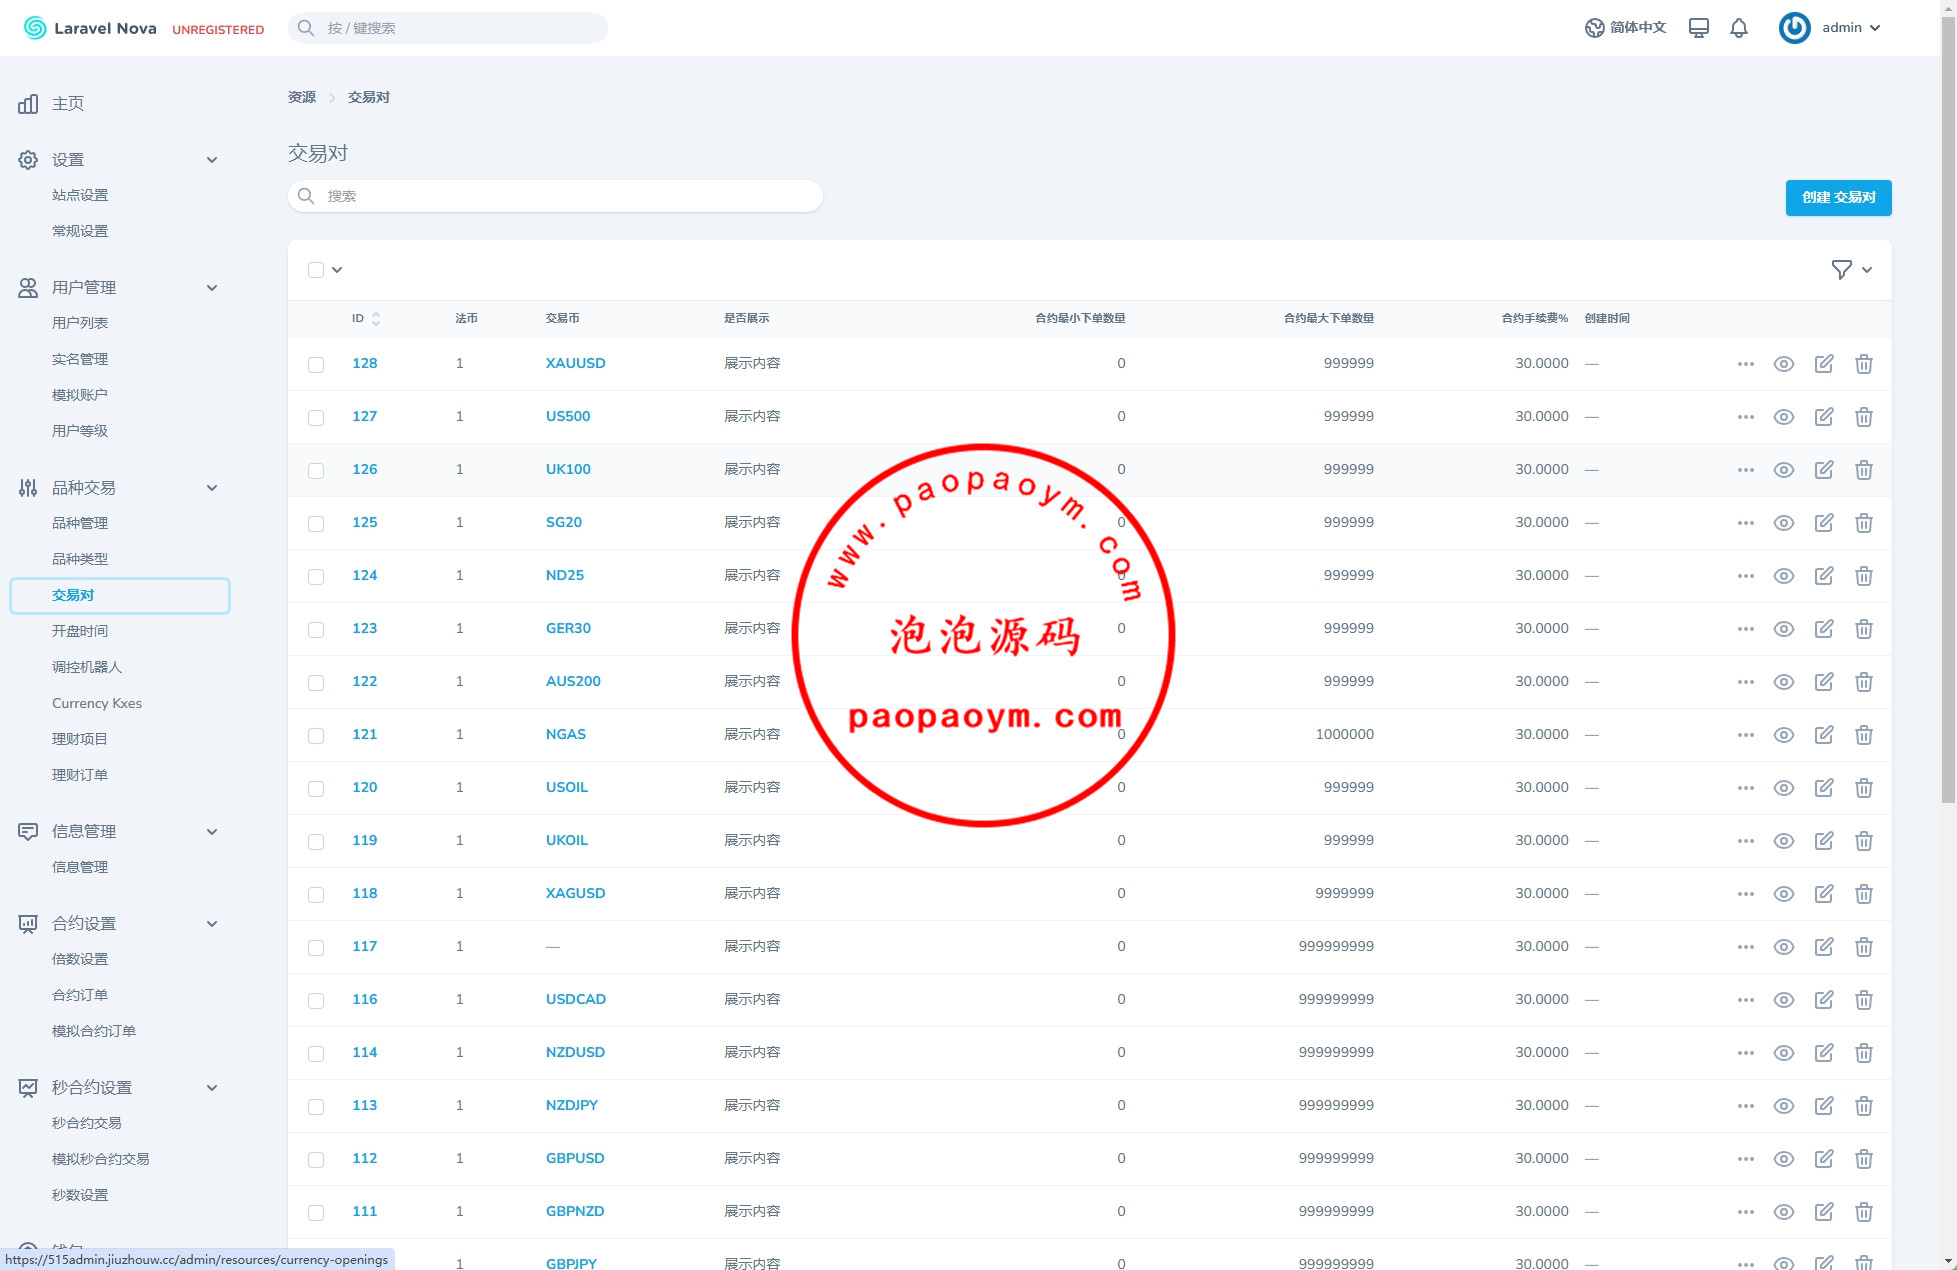
Task: Edit the NGAS trading pair
Action: [x=1824, y=735]
